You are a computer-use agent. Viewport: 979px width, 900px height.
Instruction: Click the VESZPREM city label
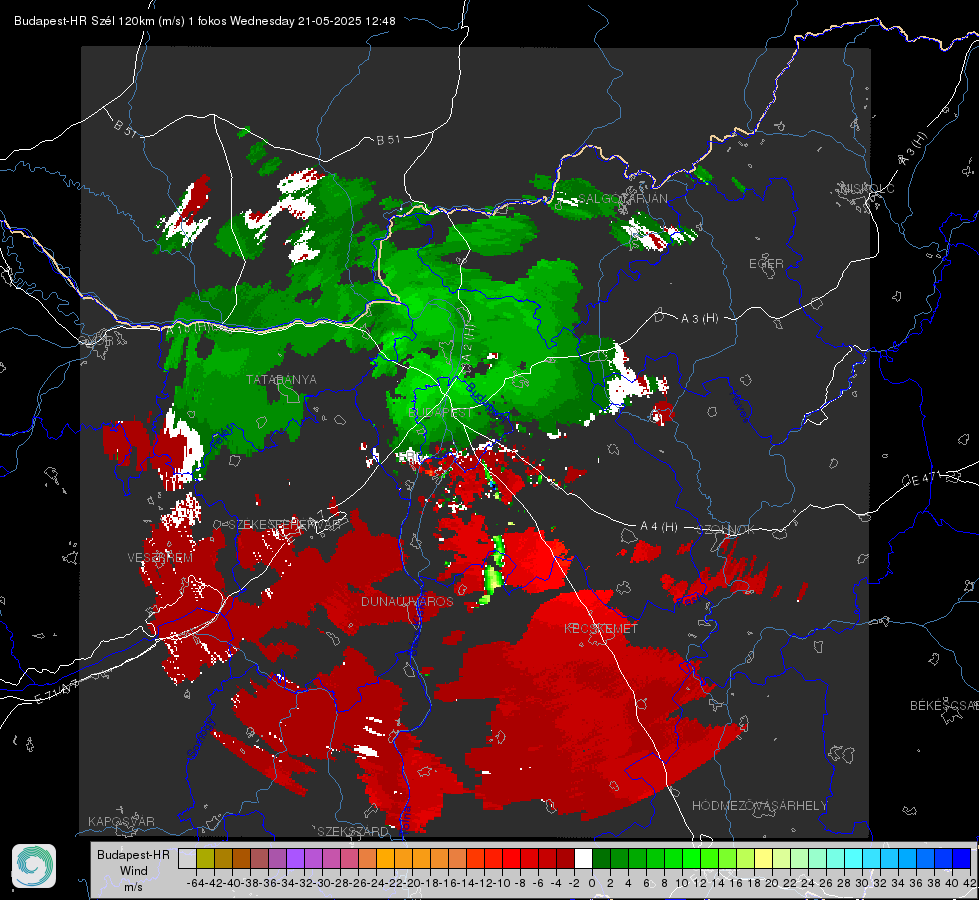(160, 558)
